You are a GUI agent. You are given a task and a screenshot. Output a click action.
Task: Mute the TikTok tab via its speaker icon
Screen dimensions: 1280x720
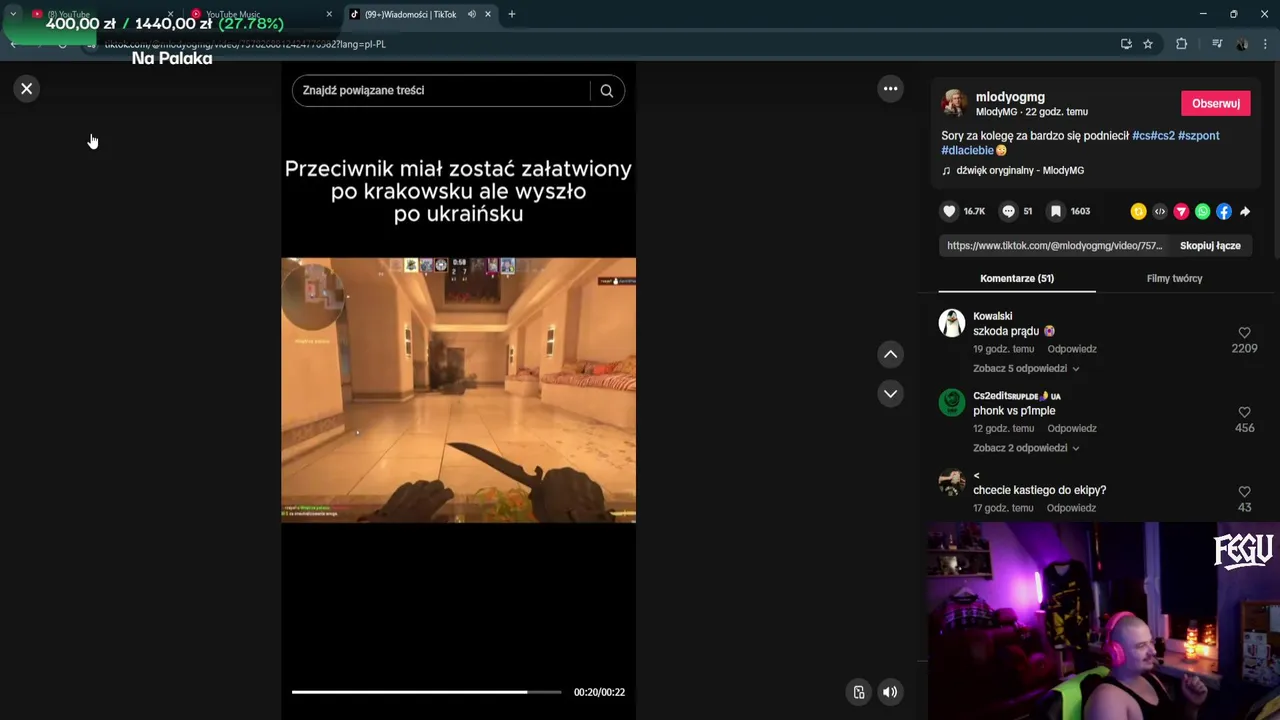click(471, 15)
